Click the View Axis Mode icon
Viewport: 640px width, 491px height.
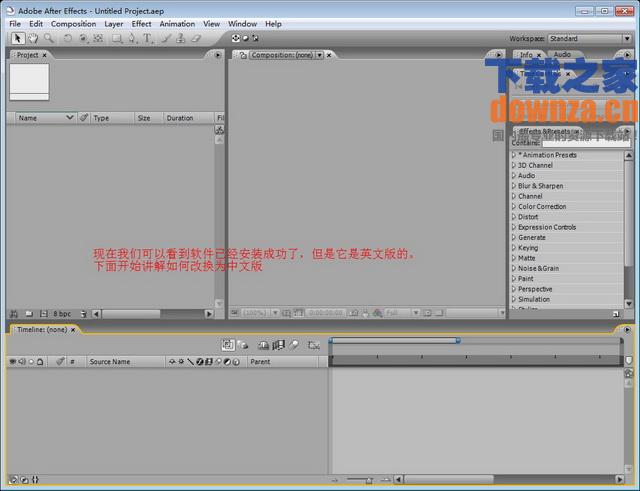256,38
